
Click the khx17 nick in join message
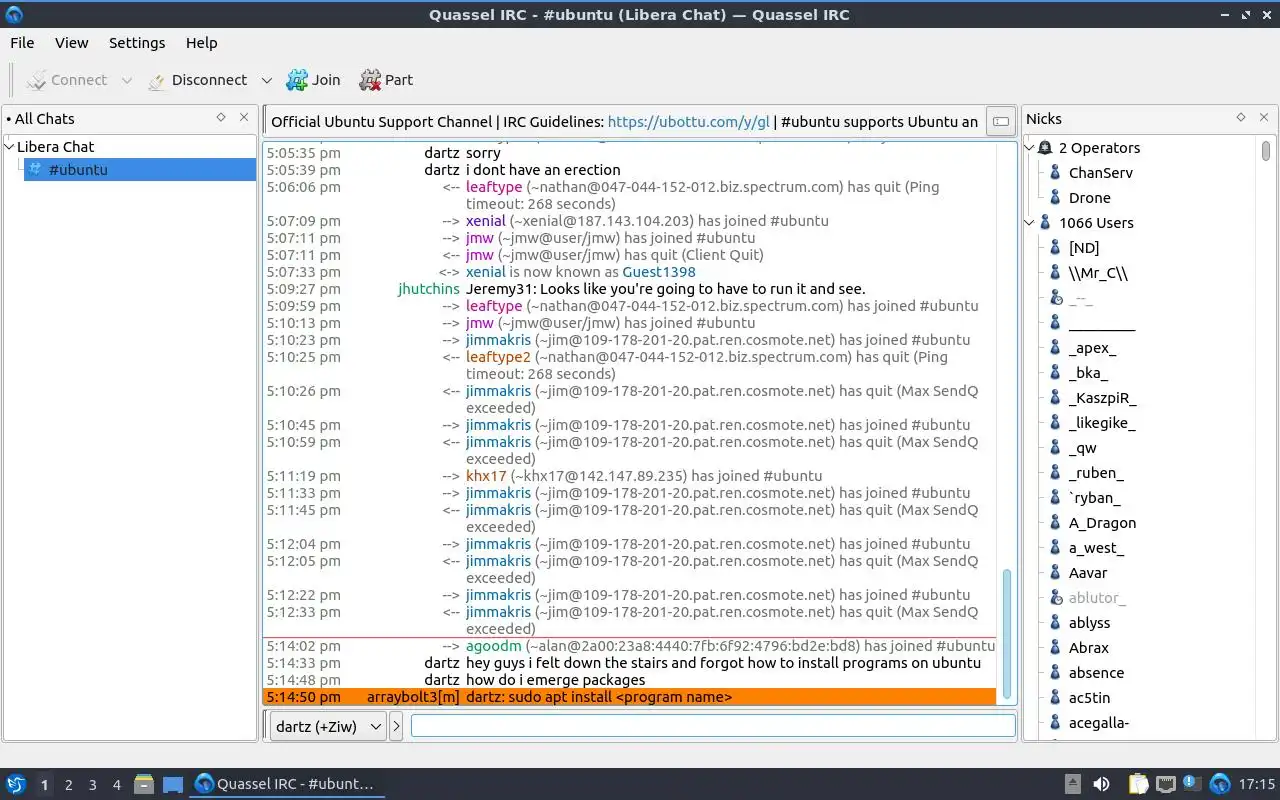(486, 476)
